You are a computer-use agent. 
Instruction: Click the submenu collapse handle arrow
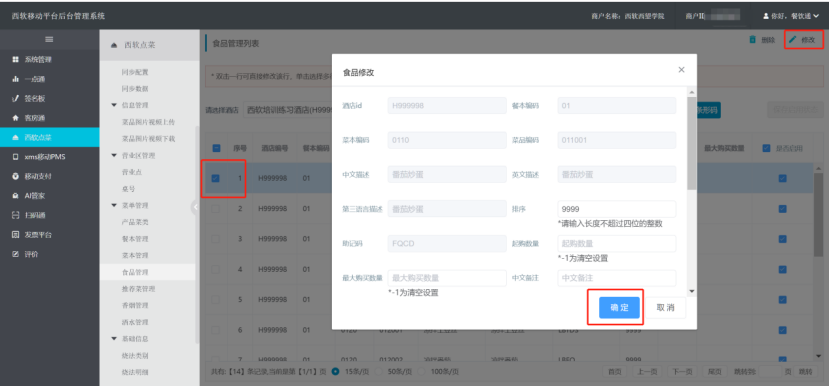[195, 207]
